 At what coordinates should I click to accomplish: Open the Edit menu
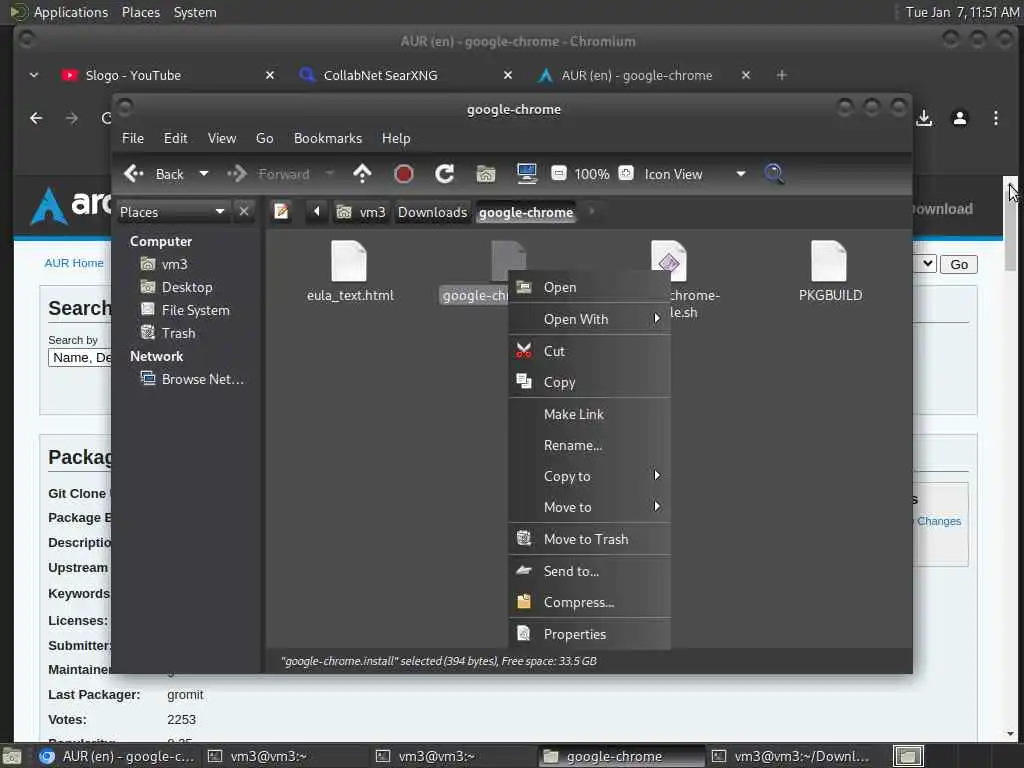coord(175,138)
